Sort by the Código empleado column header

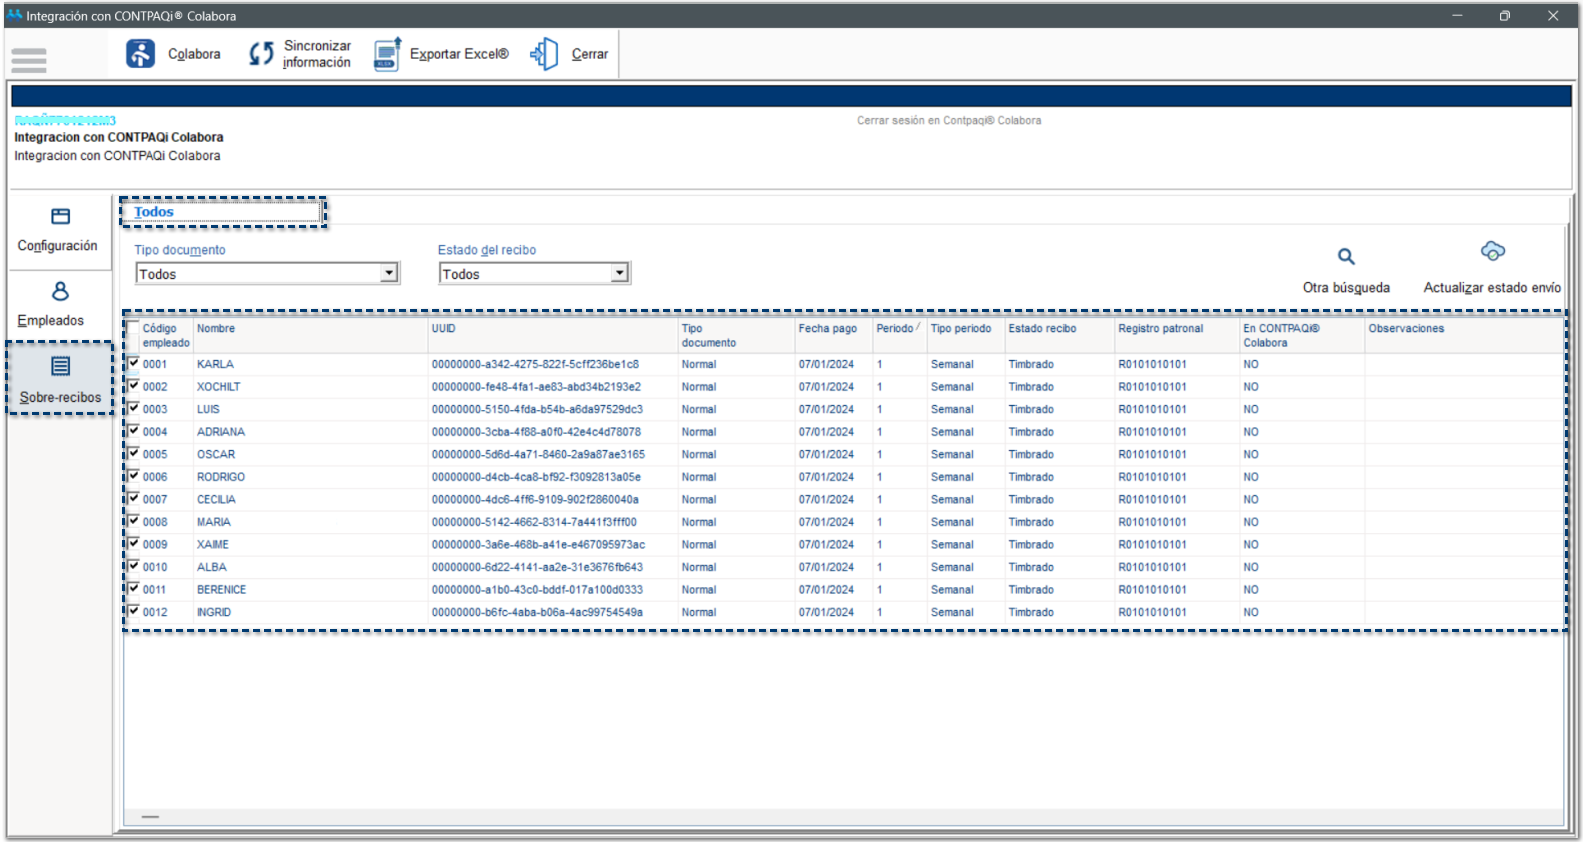(165, 335)
